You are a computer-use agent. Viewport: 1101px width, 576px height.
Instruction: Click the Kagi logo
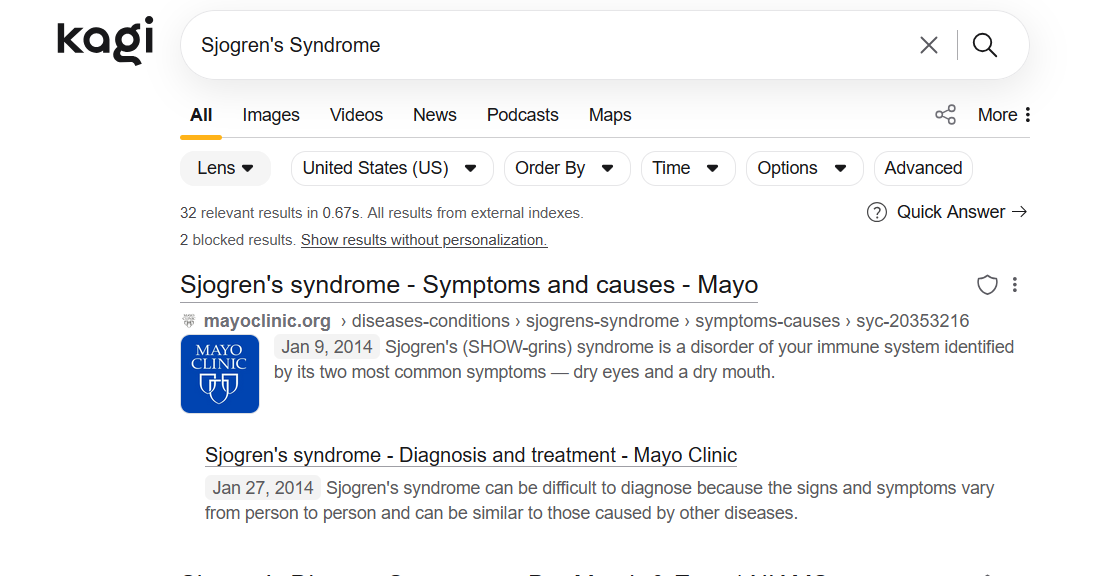(x=105, y=41)
